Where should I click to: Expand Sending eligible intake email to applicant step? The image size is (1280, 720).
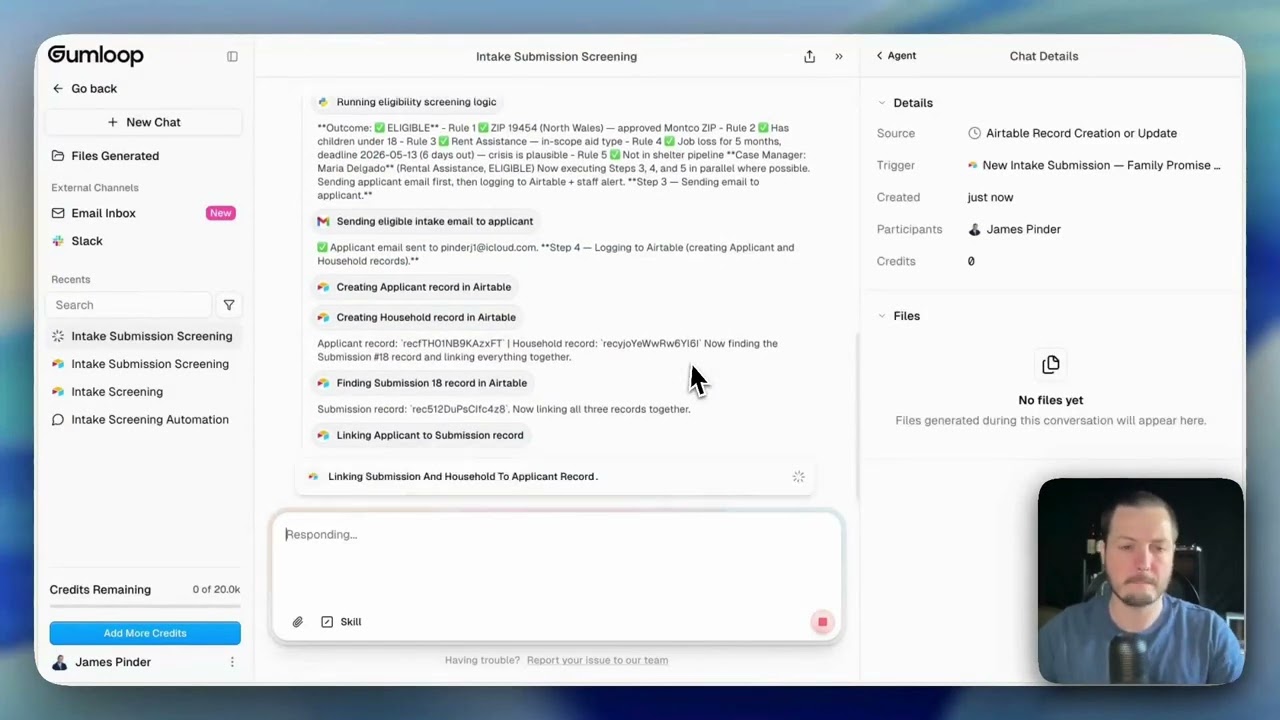coord(425,221)
